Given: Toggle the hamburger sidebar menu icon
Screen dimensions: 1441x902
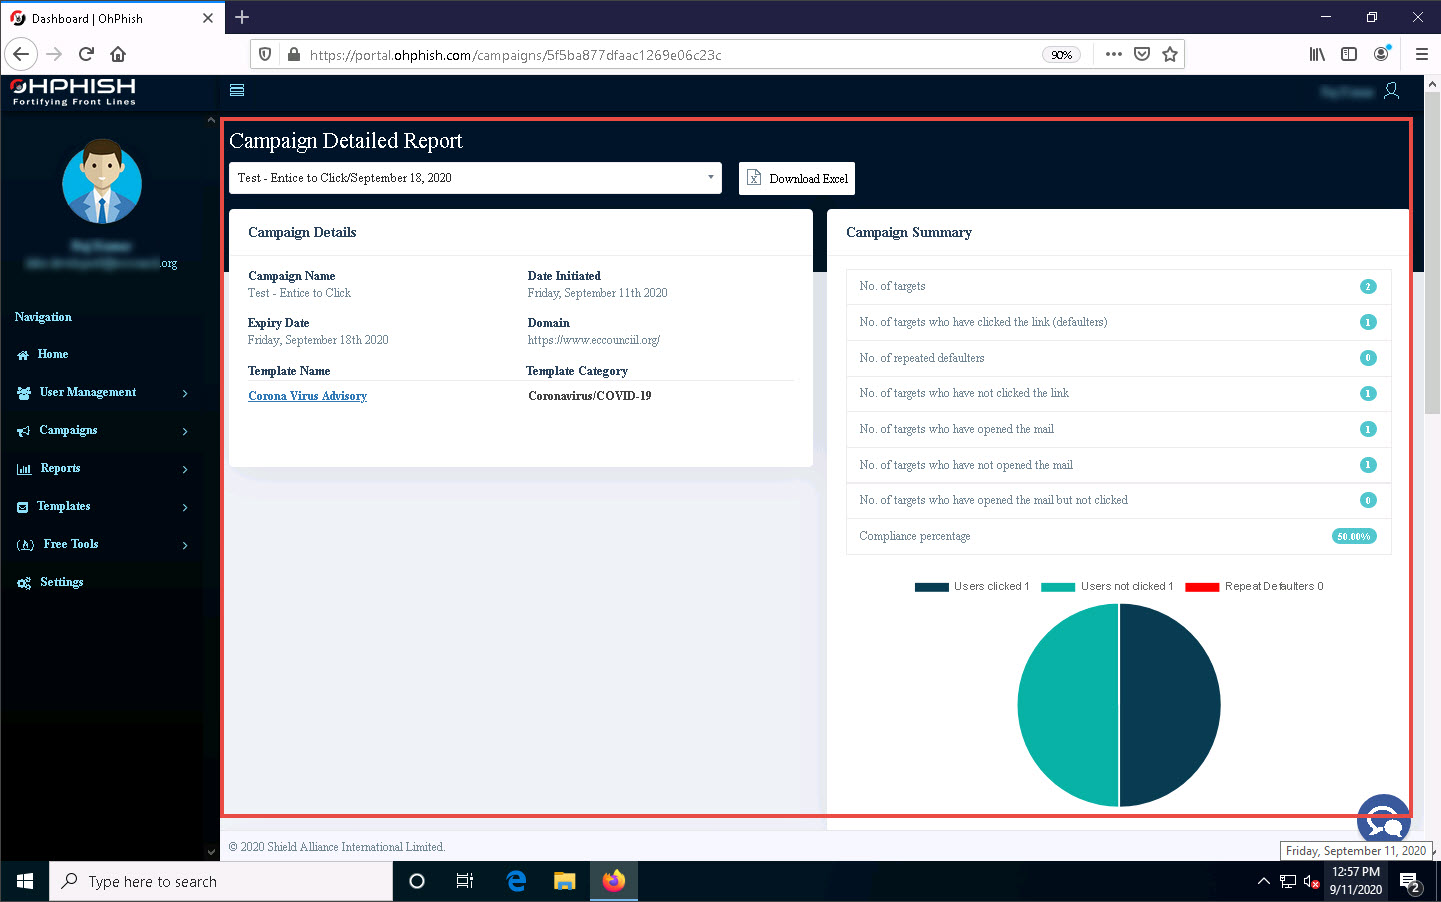Looking at the screenshot, I should pyautogui.click(x=237, y=90).
